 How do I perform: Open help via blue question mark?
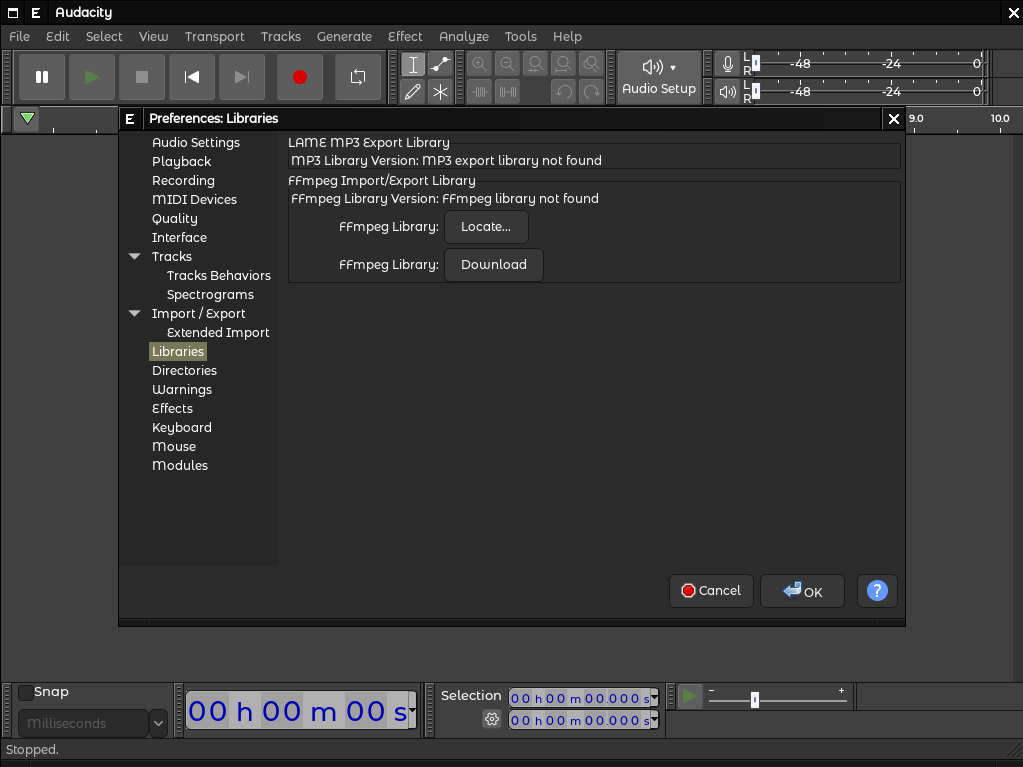pos(877,590)
